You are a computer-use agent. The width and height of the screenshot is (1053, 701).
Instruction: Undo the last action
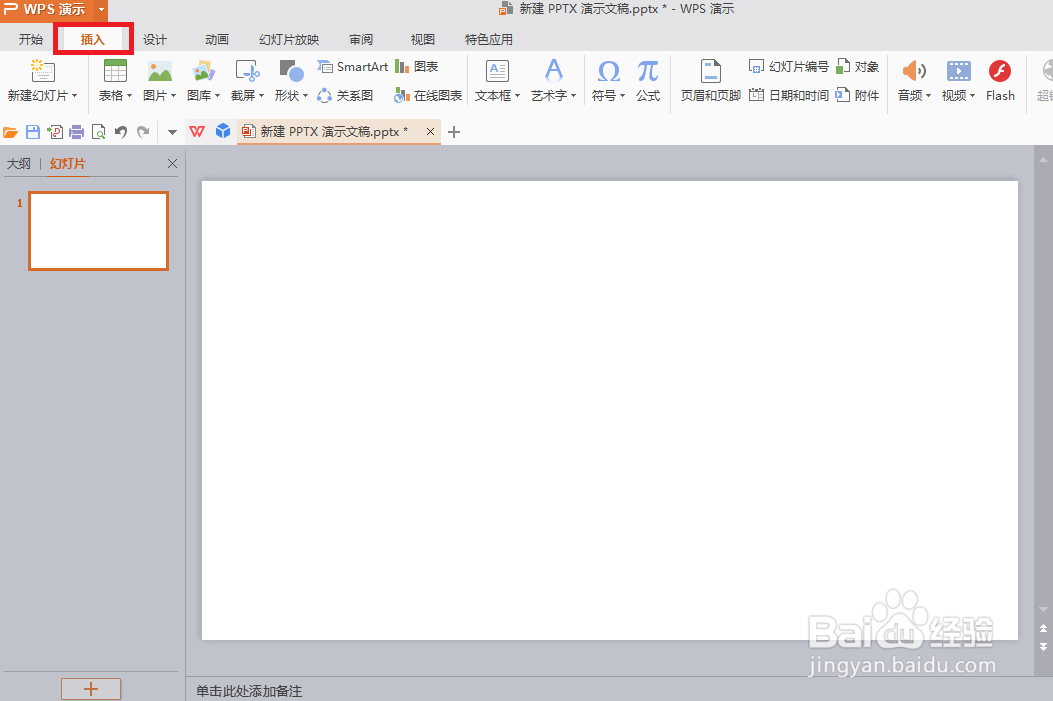[121, 132]
